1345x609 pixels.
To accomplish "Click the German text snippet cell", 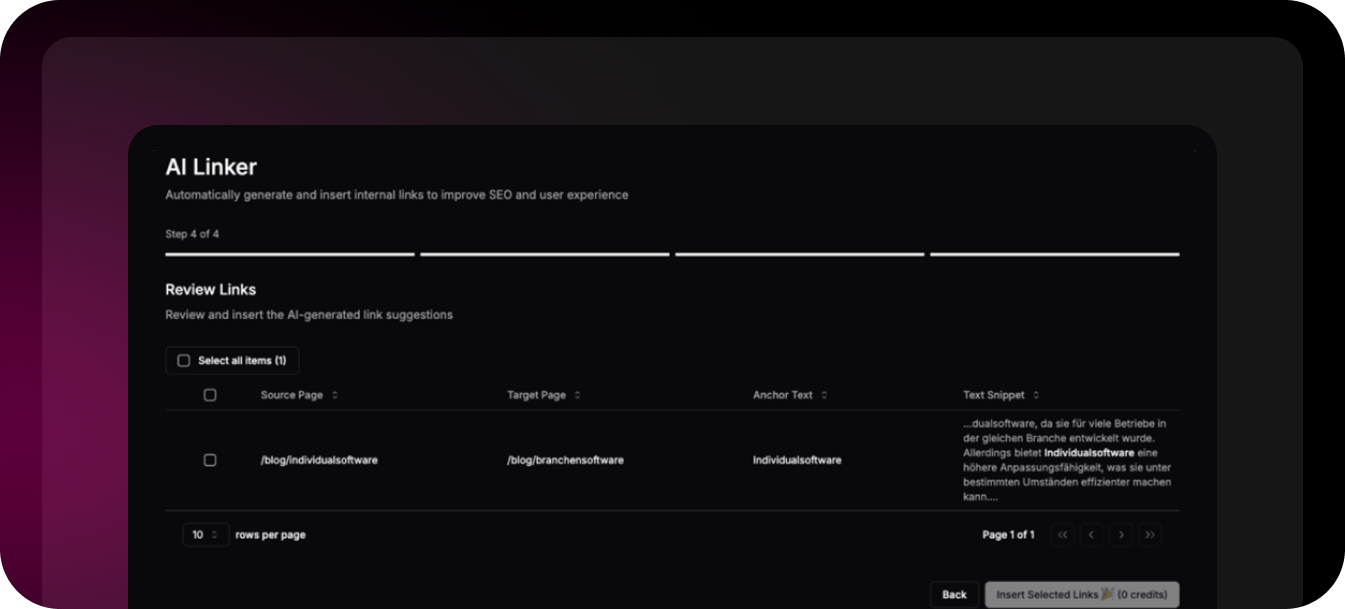I will coord(1067,460).
